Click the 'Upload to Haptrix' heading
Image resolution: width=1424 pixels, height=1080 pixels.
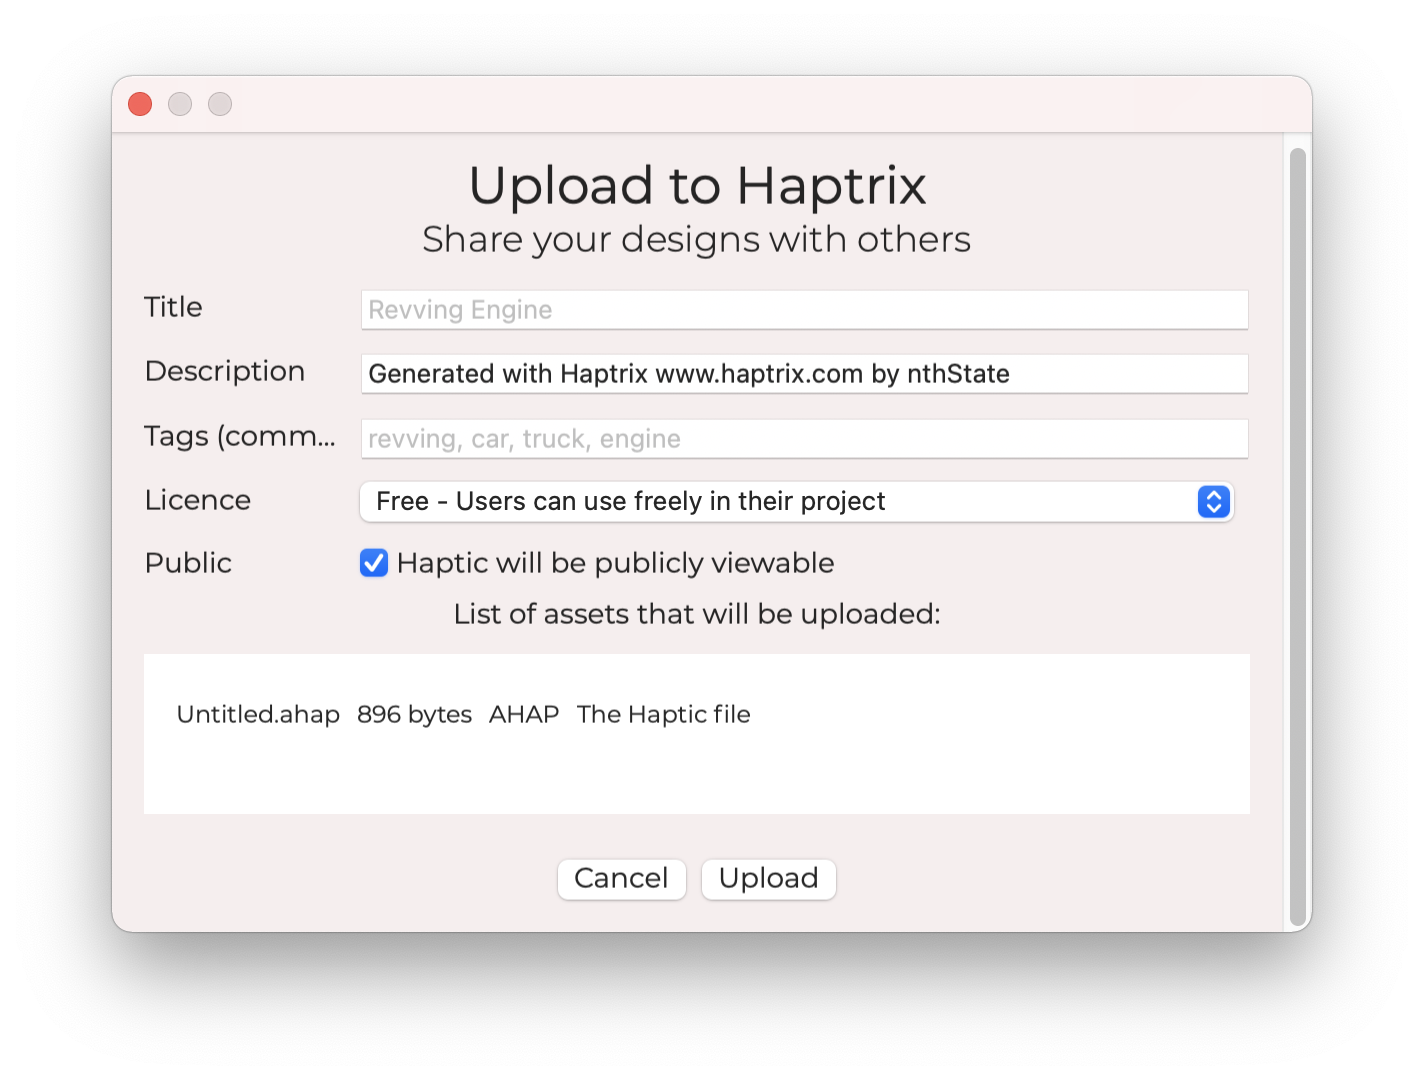697,186
